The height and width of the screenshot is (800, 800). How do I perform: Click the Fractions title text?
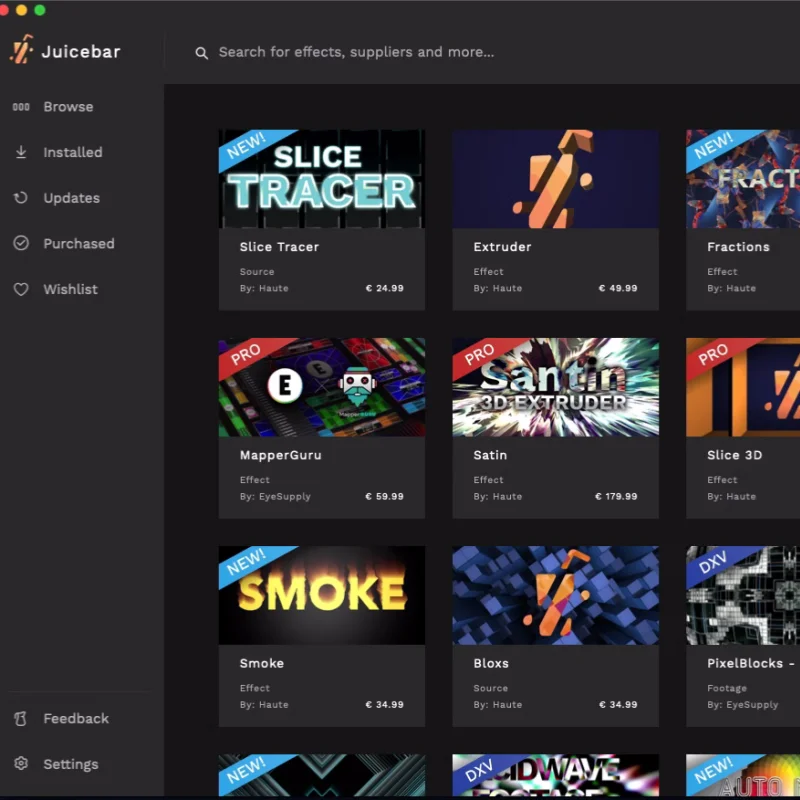coord(738,247)
